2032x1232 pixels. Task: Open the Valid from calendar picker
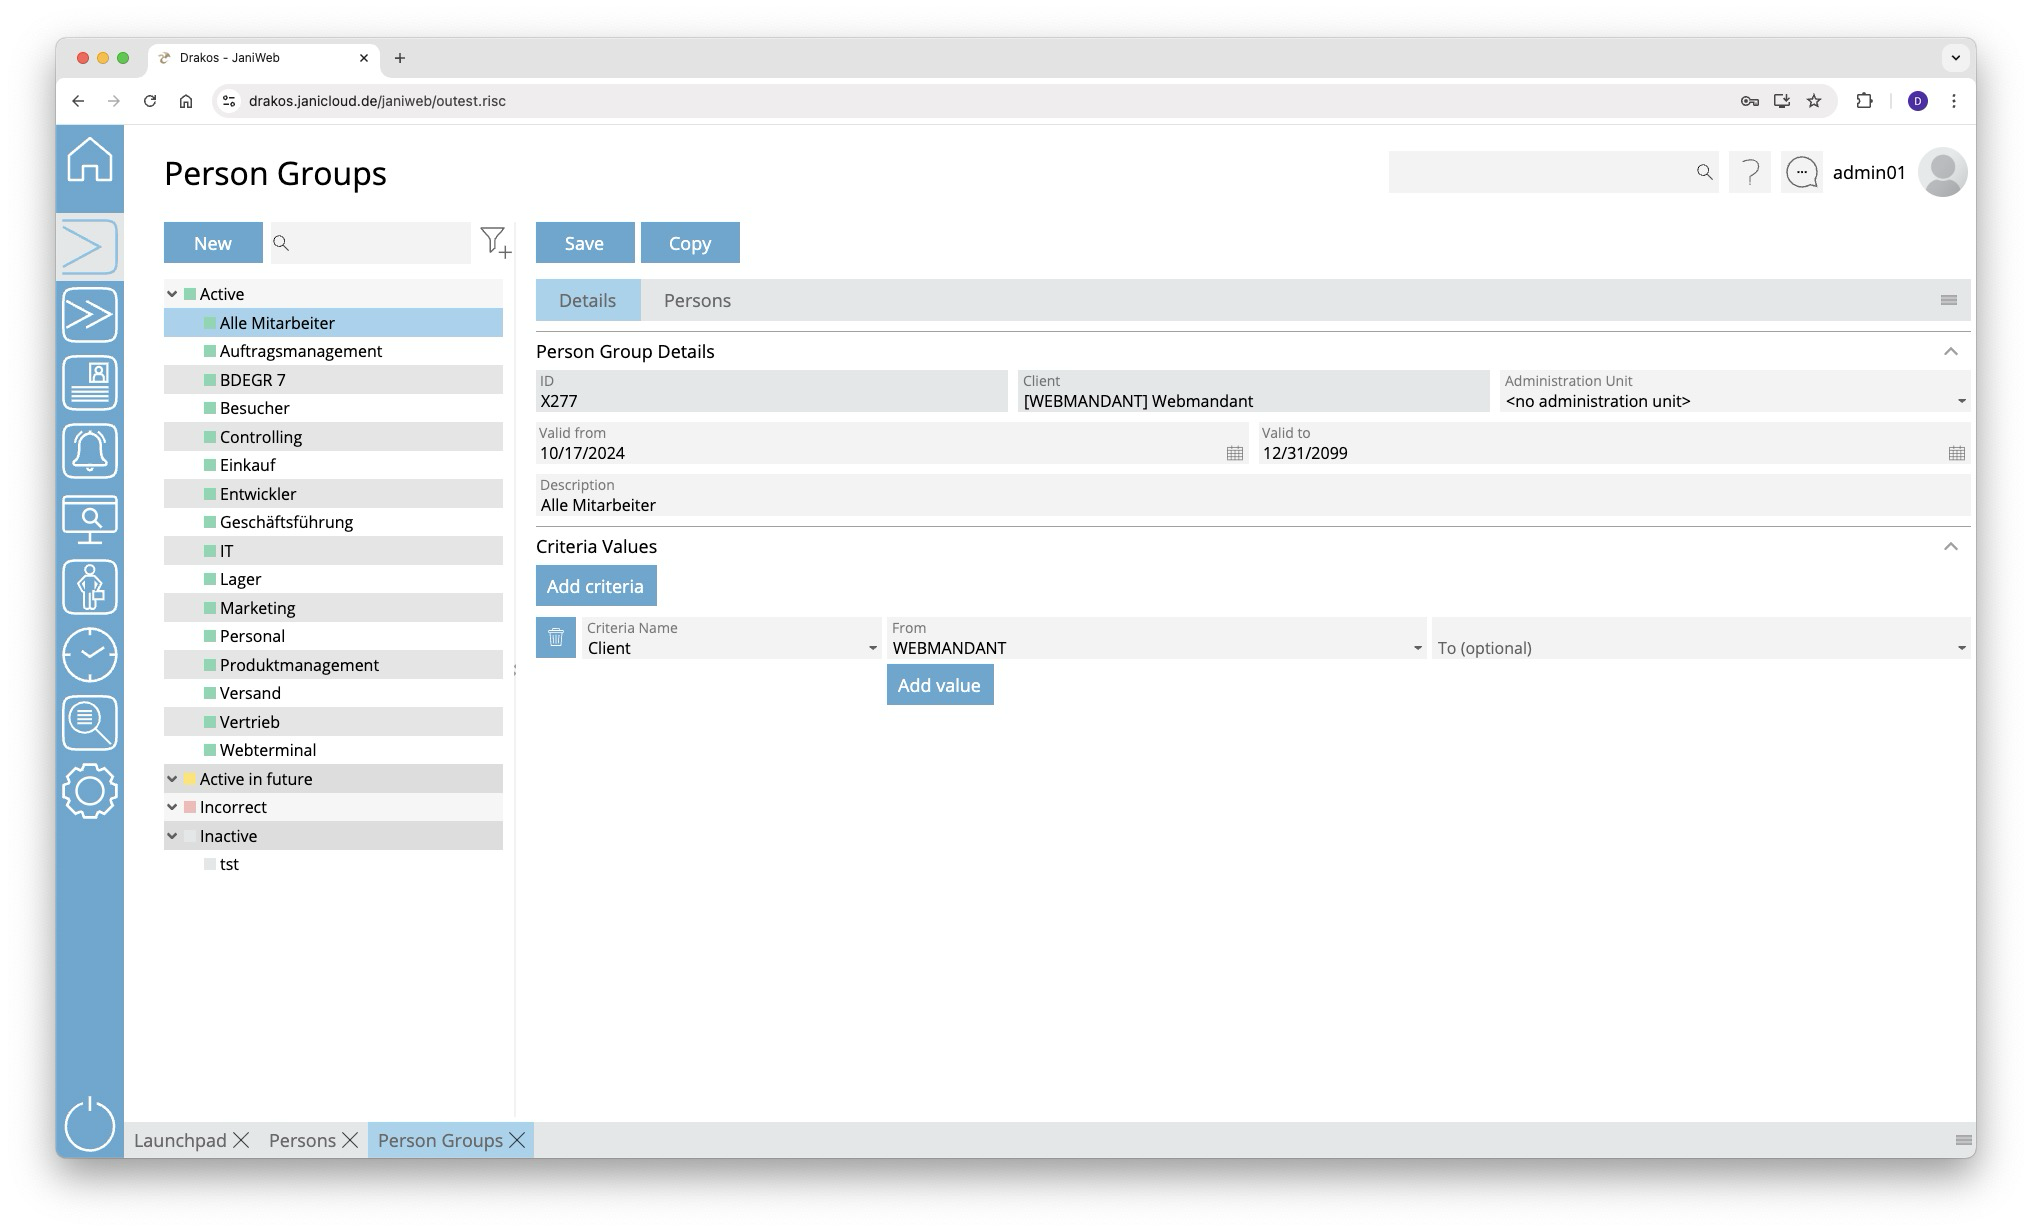coord(1235,453)
